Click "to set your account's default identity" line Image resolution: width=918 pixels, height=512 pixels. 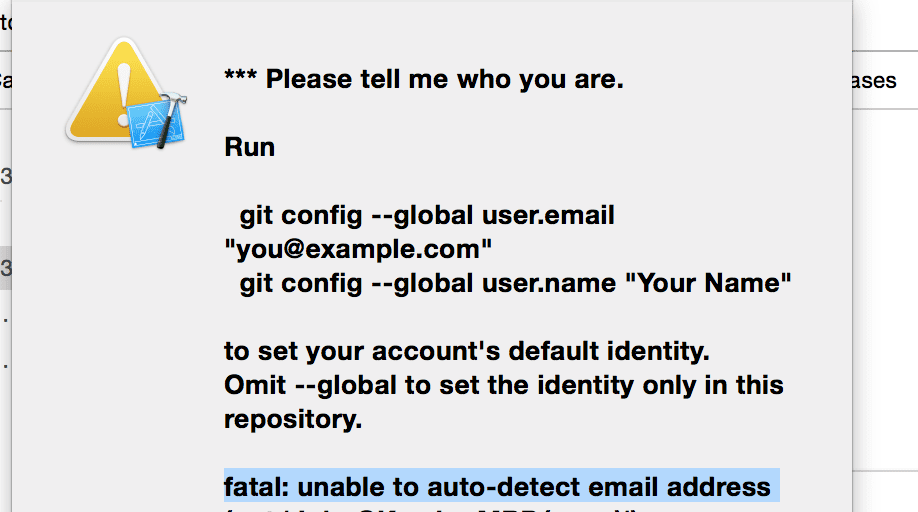pyautogui.click(x=467, y=352)
